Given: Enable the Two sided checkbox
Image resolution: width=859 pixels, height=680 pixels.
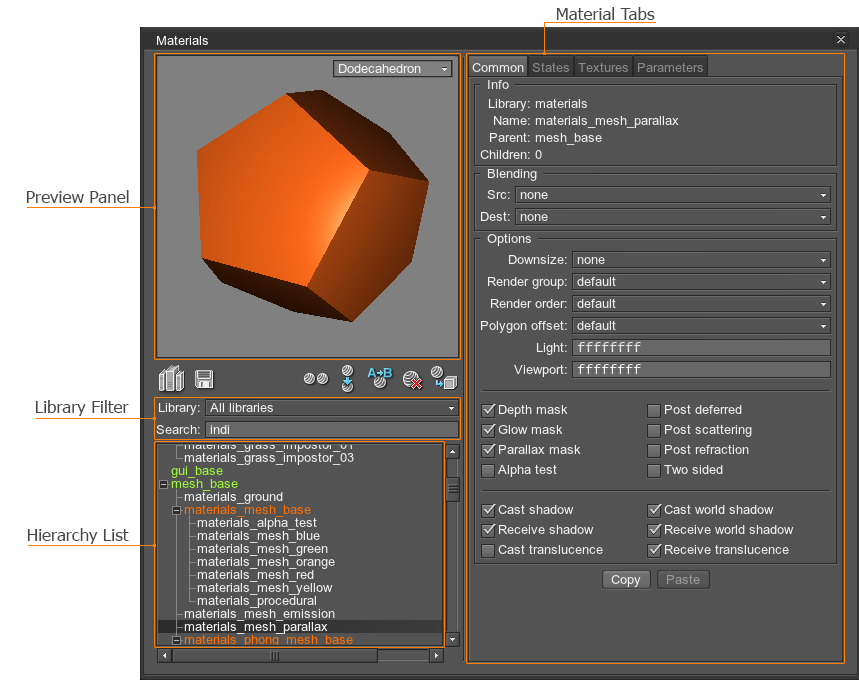Looking at the screenshot, I should click(654, 471).
